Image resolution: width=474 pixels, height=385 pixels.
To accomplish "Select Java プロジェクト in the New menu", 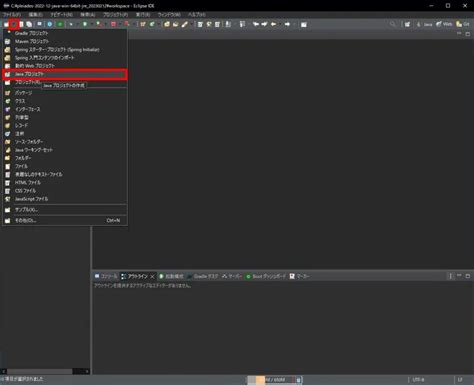I will pyautogui.click(x=65, y=74).
